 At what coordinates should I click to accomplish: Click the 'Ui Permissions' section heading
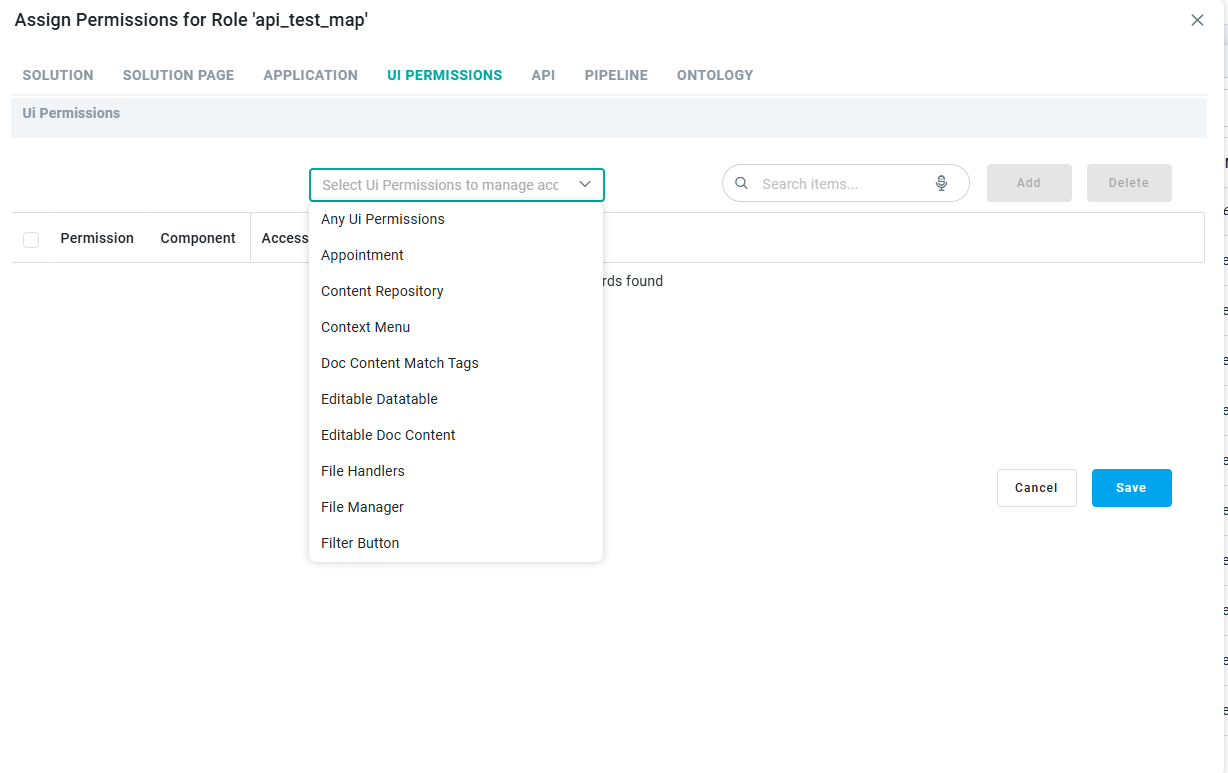point(71,113)
